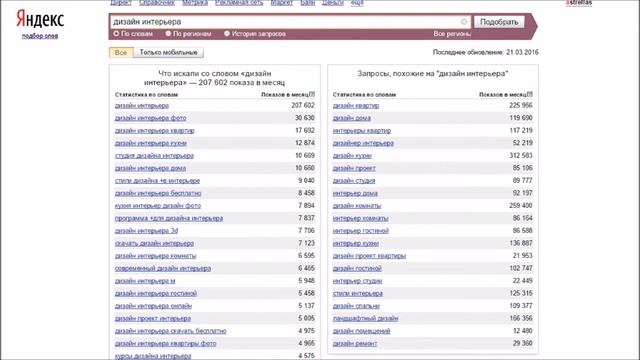The width and height of the screenshot is (640, 360).
Task: Open 'ландшафтный дизайн' similar query link
Action: pos(365,318)
